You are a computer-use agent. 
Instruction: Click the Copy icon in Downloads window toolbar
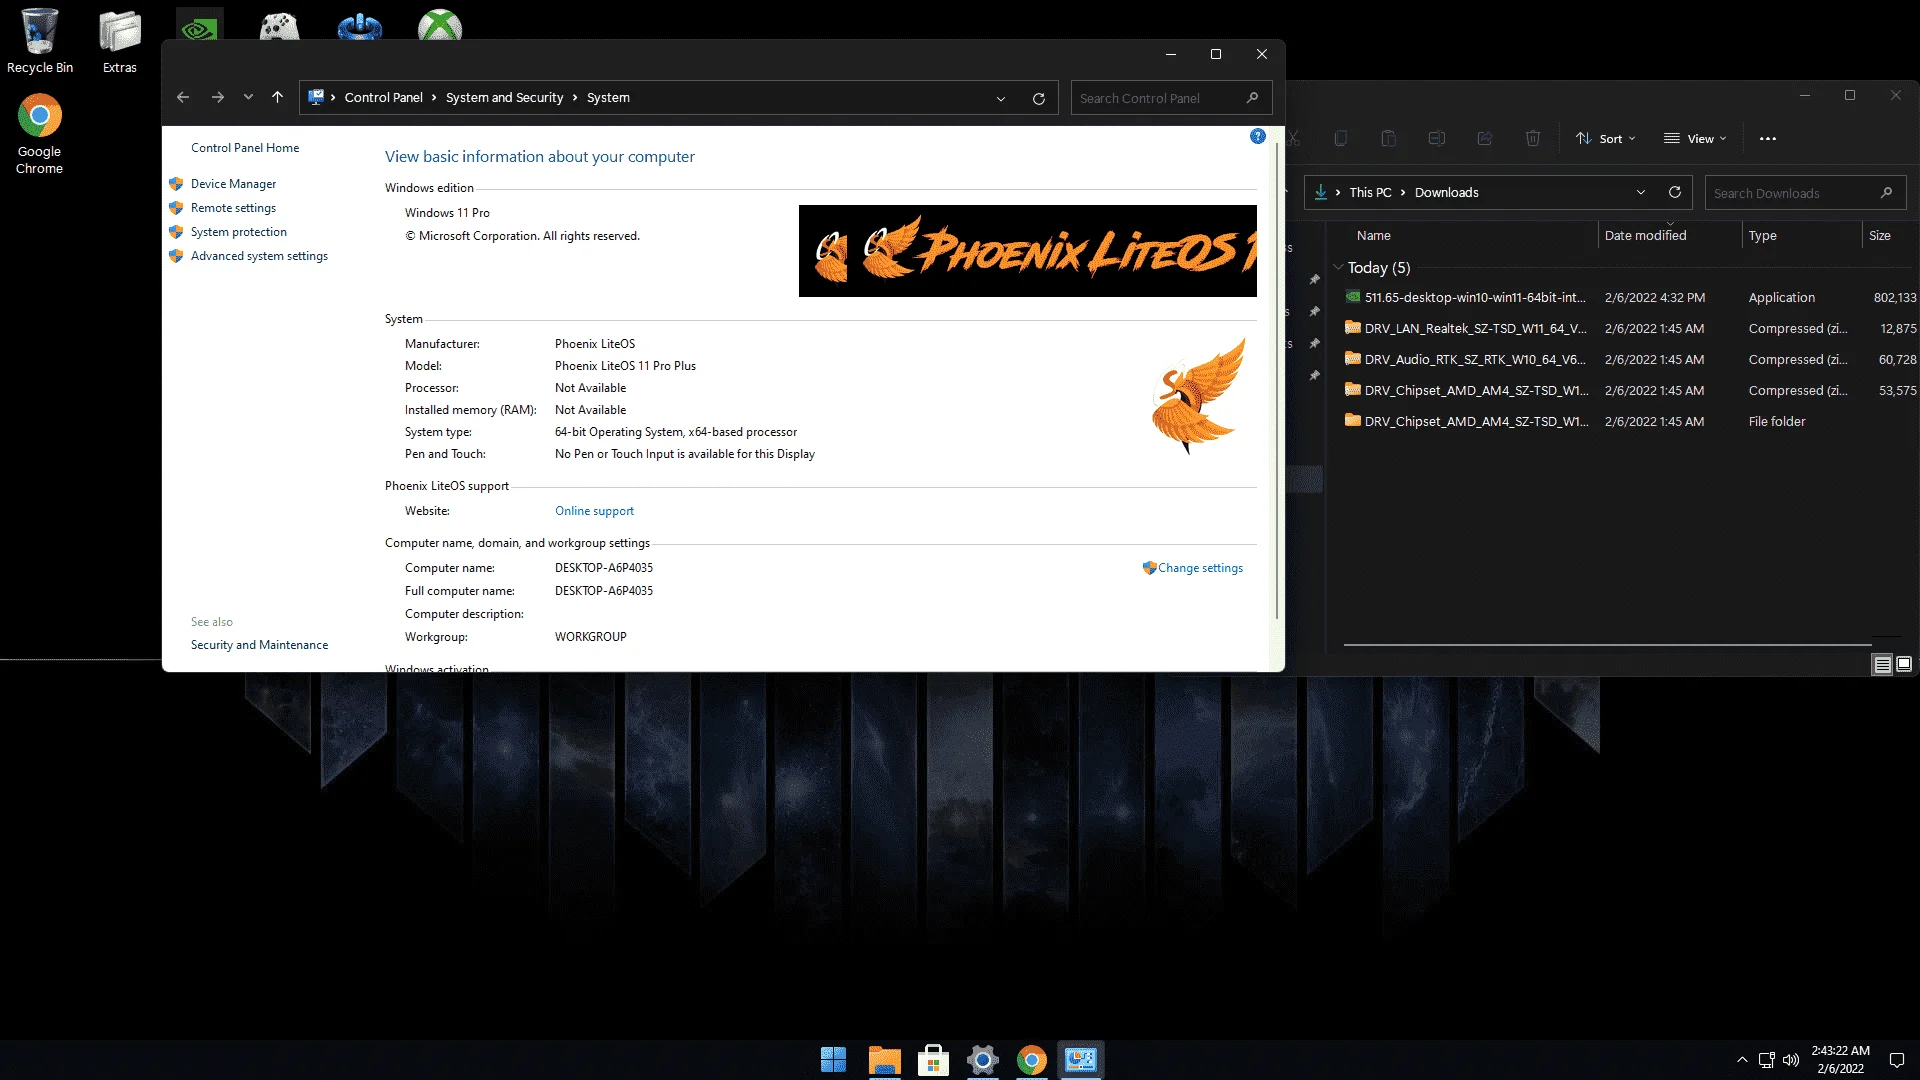[1341, 139]
